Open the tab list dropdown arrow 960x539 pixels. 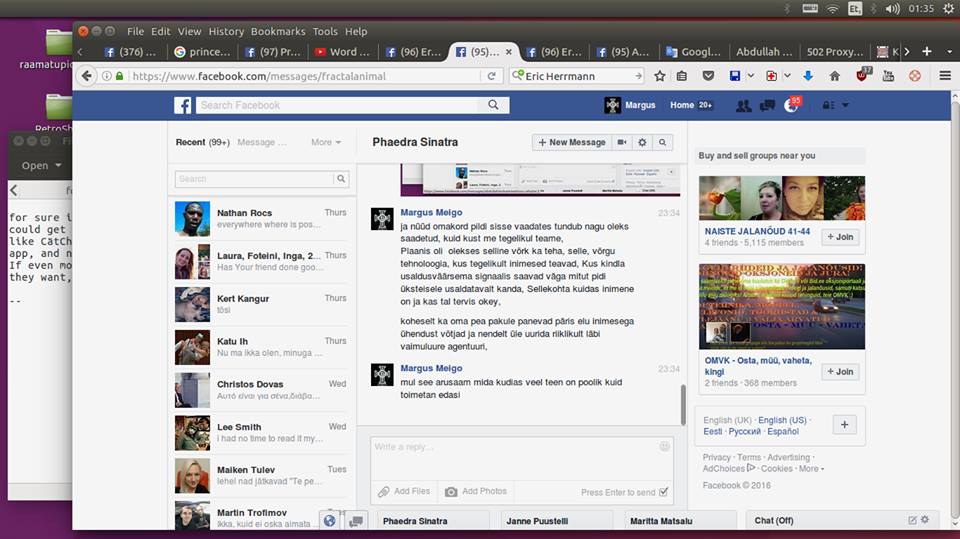point(950,51)
